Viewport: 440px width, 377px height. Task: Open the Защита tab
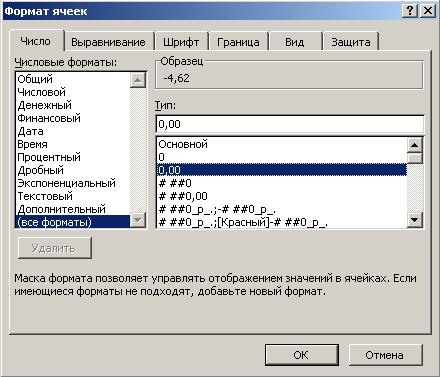pyautogui.click(x=351, y=42)
